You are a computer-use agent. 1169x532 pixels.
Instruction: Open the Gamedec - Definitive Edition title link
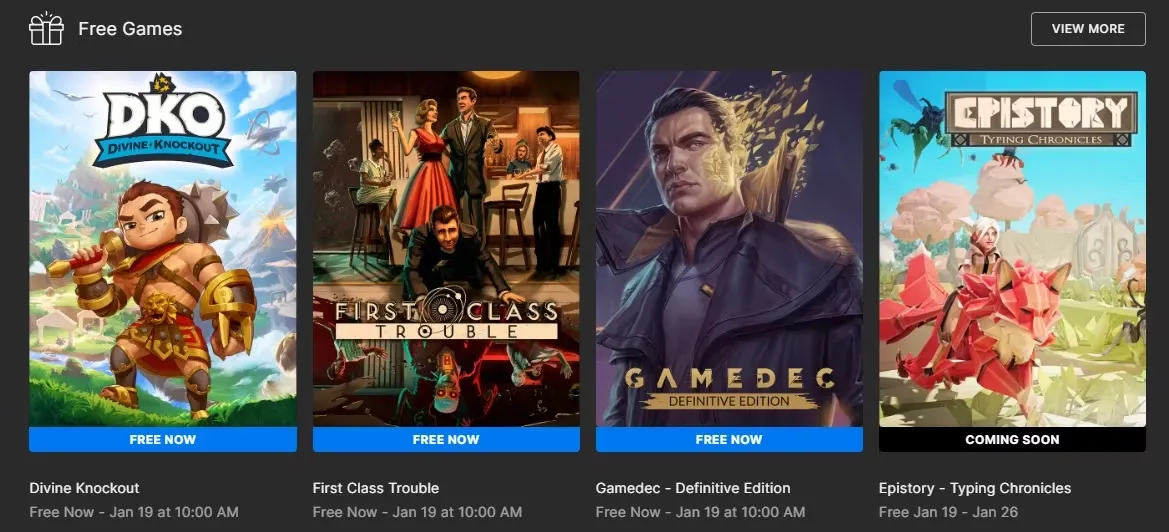click(x=693, y=488)
